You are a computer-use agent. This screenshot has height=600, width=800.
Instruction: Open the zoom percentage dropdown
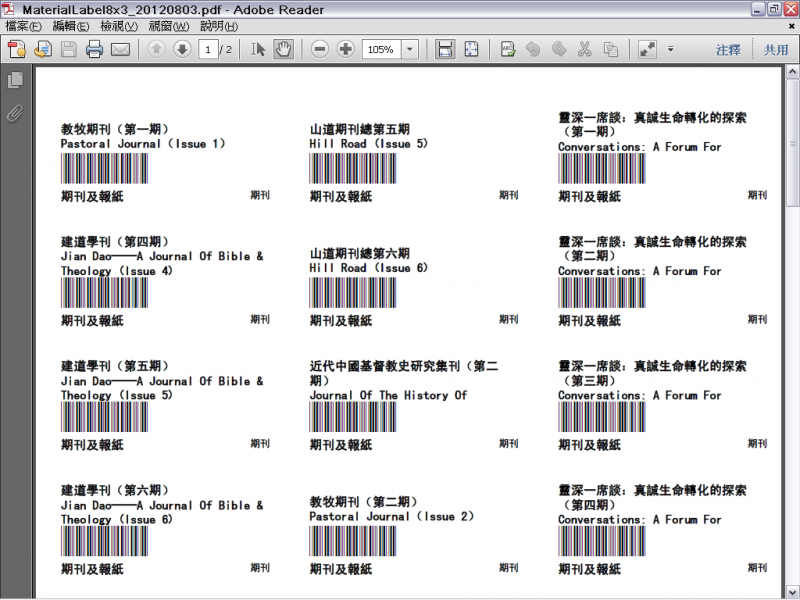point(410,49)
